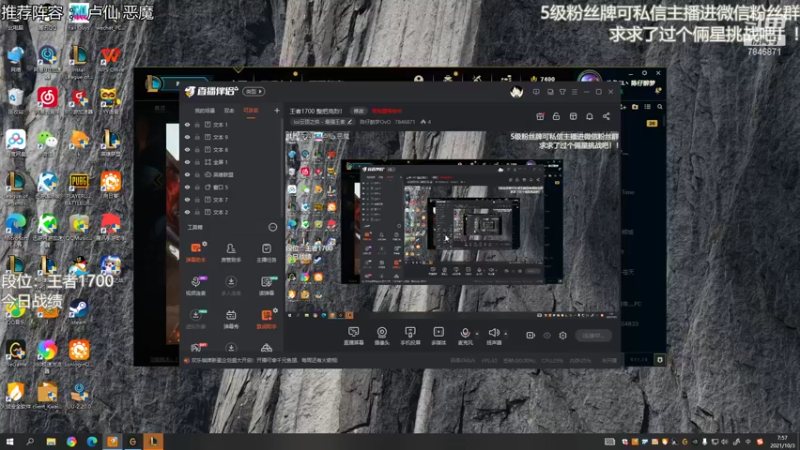Open WeChat desktop shortcut
This screenshot has width=800, height=450.
pyautogui.click(x=47, y=144)
